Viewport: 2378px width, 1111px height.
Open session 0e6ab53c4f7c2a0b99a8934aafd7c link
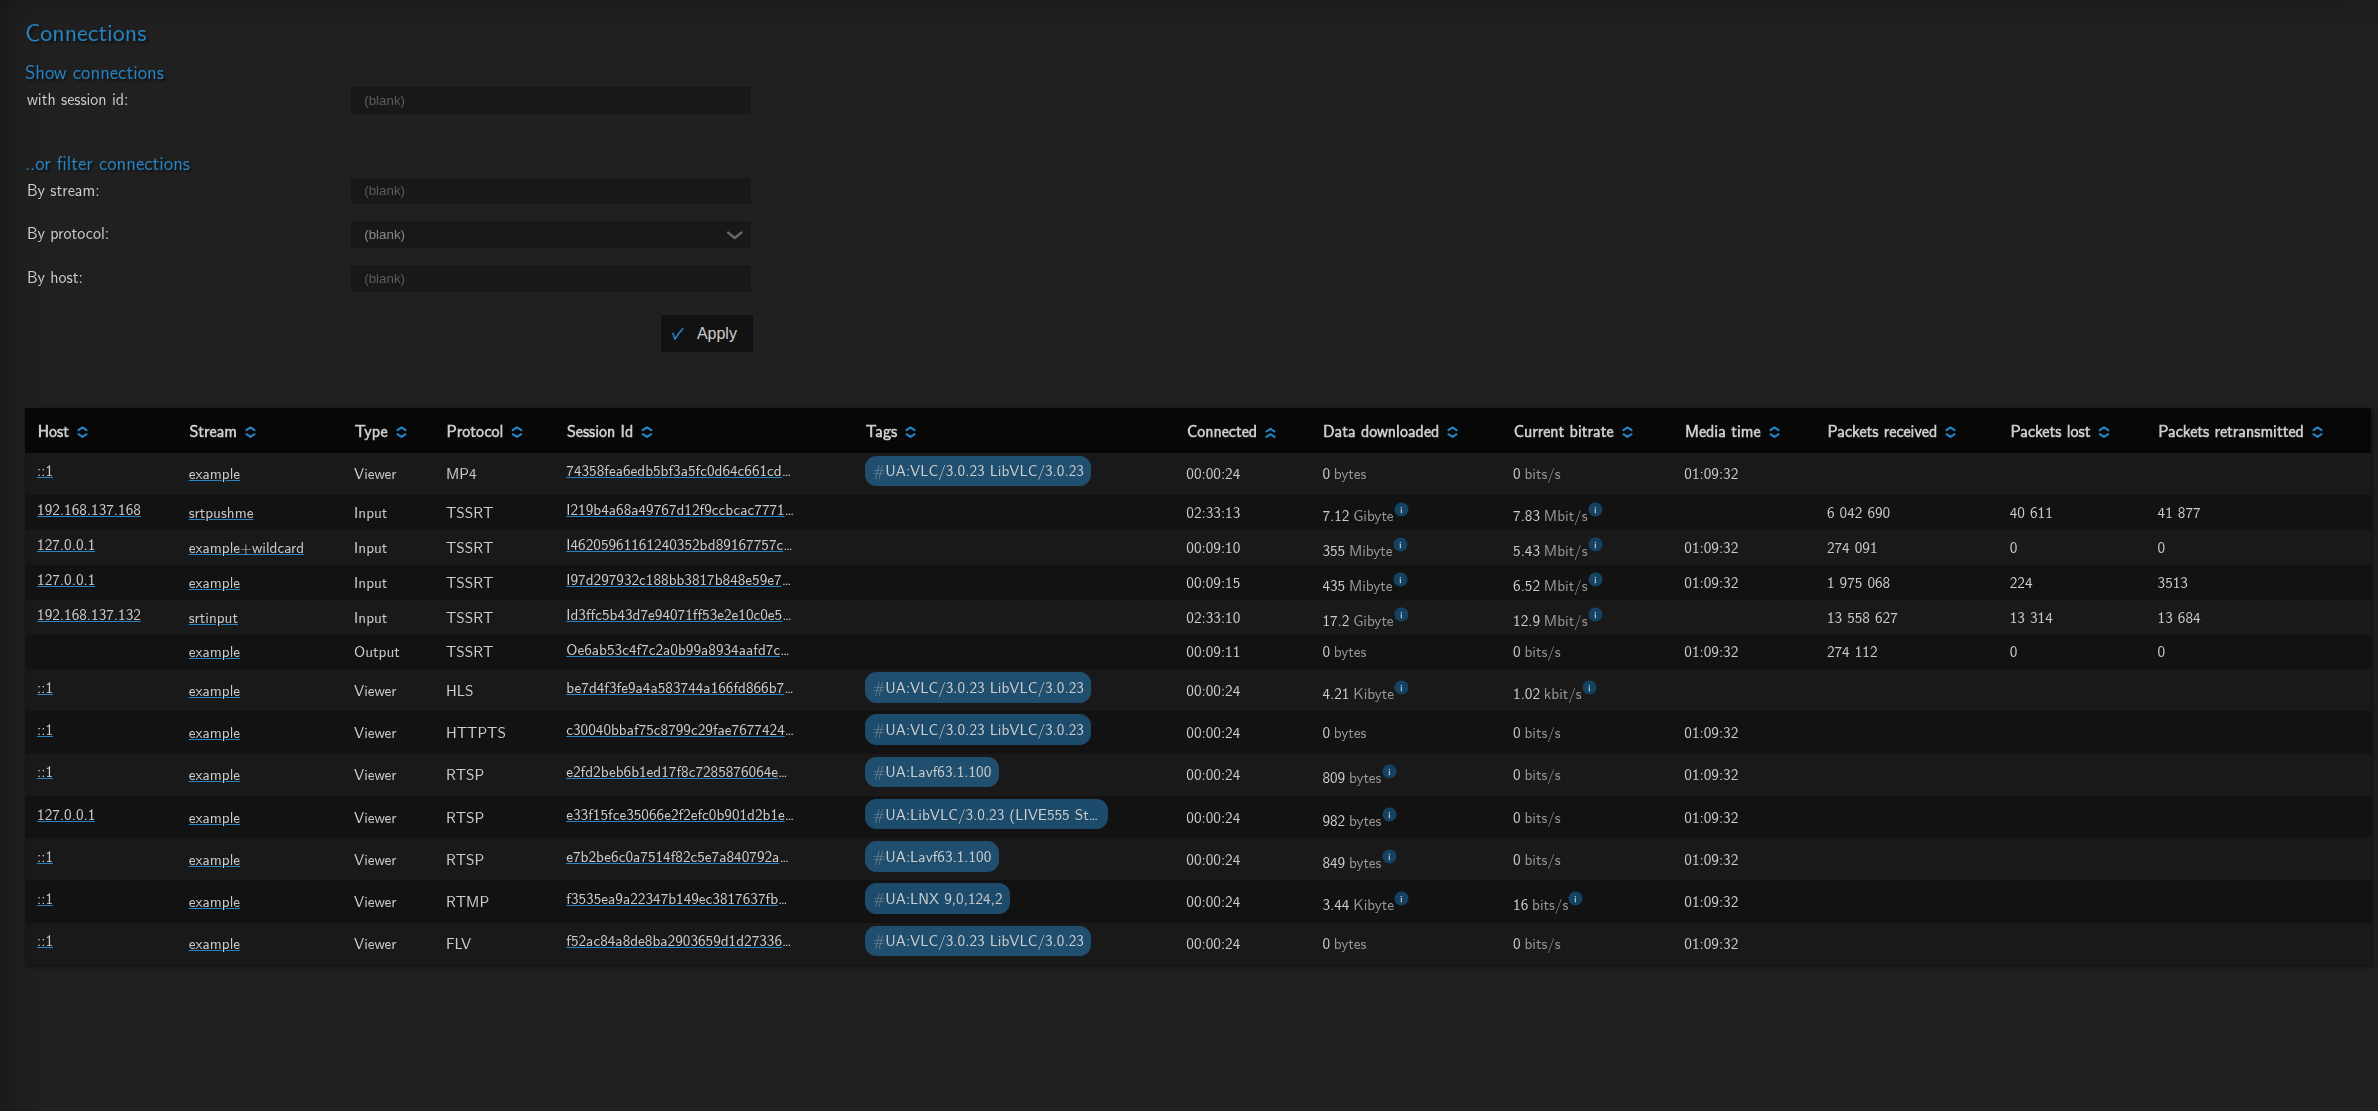(677, 651)
